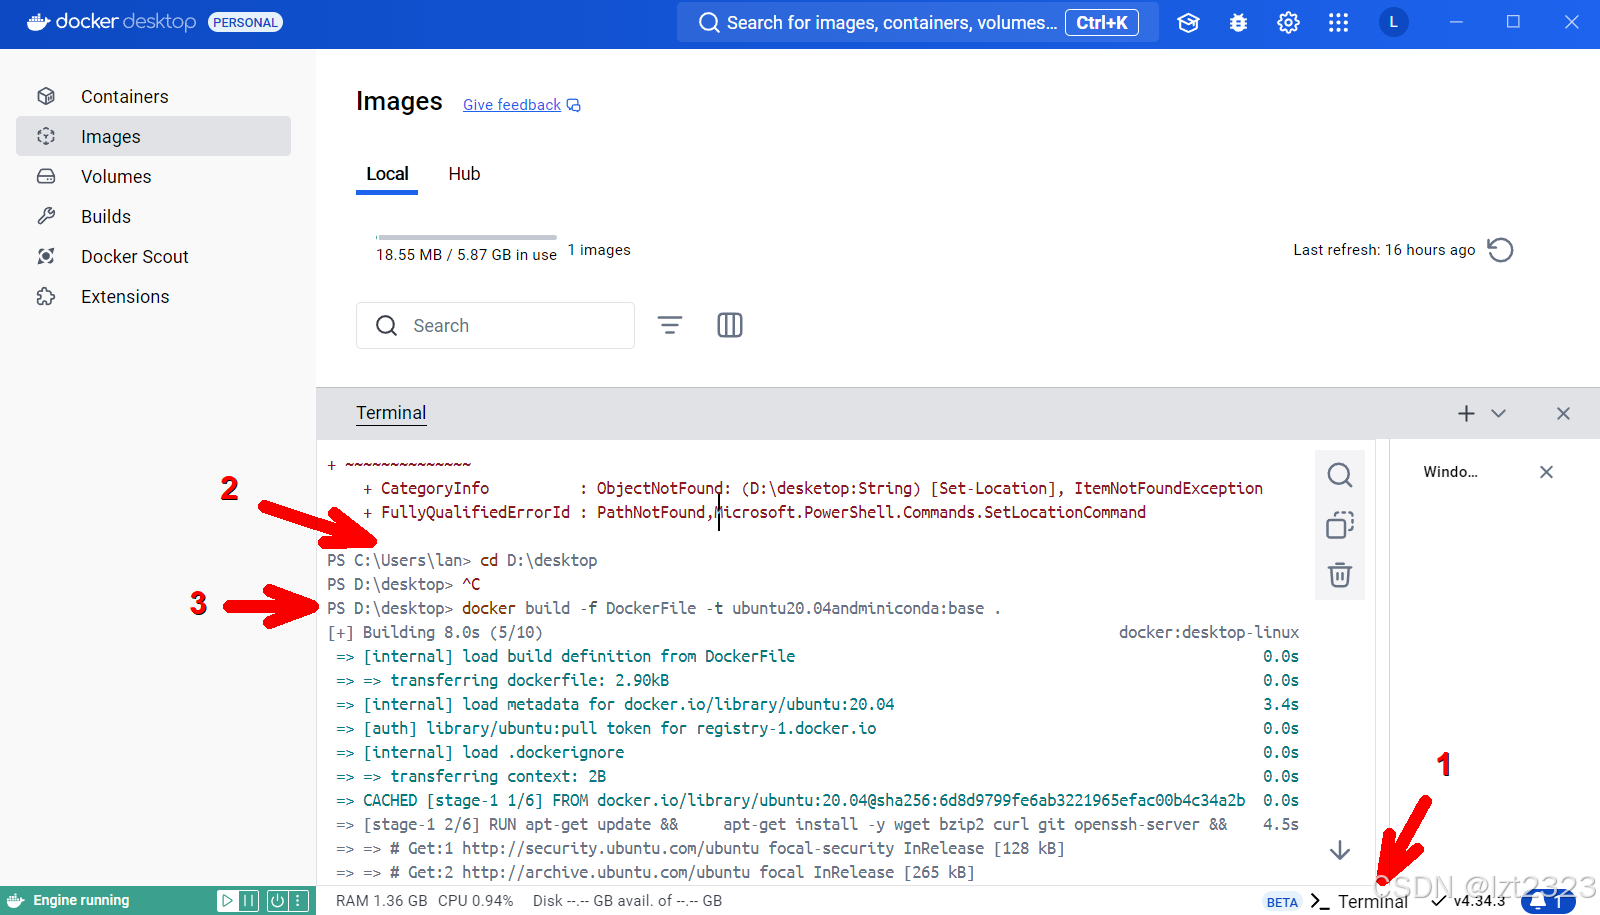Refresh the images list
The height and width of the screenshot is (915, 1600).
click(x=1500, y=249)
